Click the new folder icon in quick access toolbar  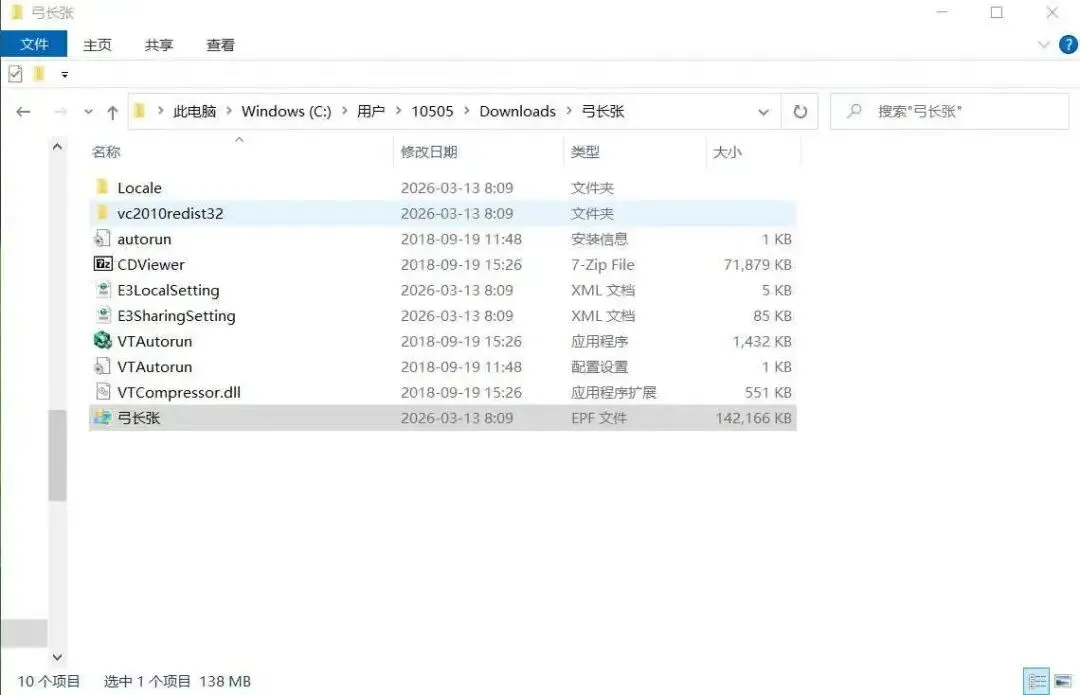click(x=39, y=74)
